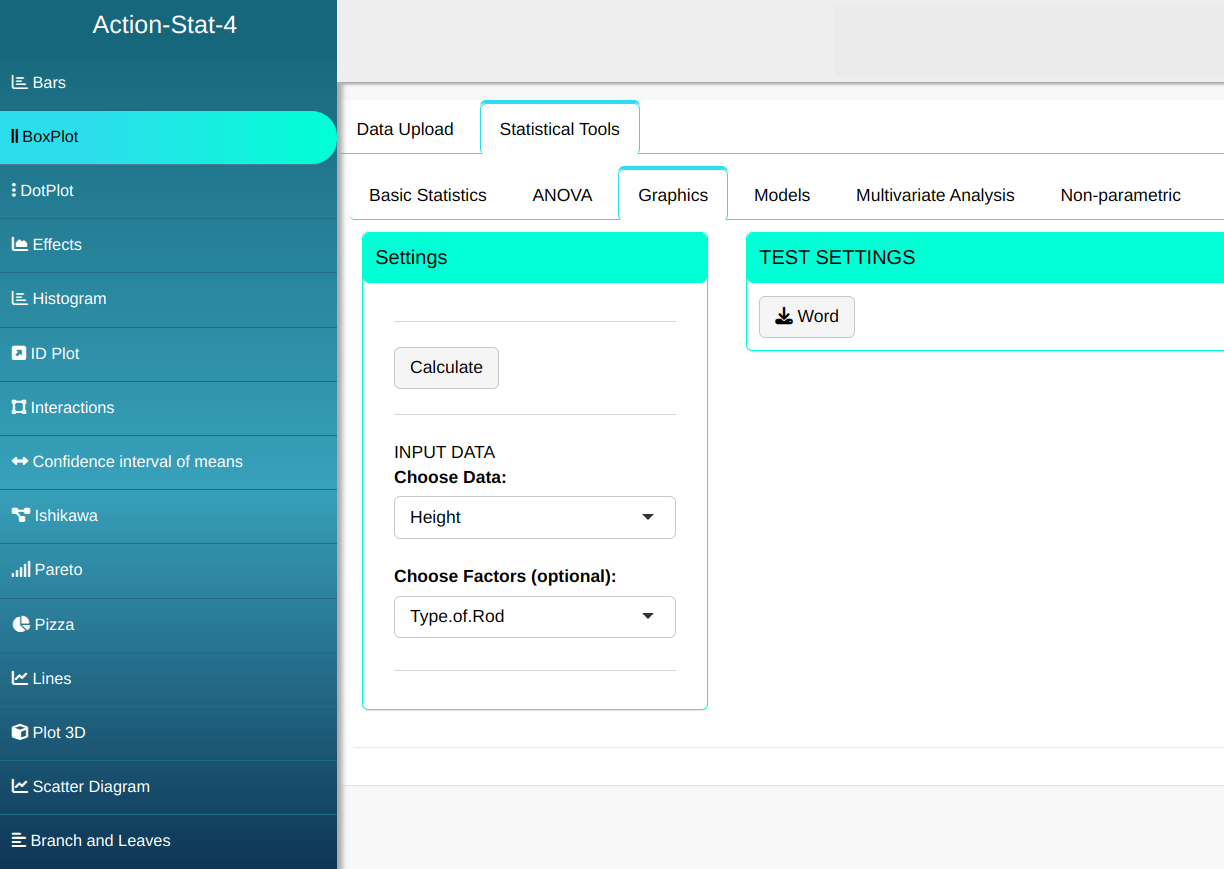Viewport: 1224px width, 869px height.
Task: Click the Ishikawa diagram icon
Action: point(20,516)
